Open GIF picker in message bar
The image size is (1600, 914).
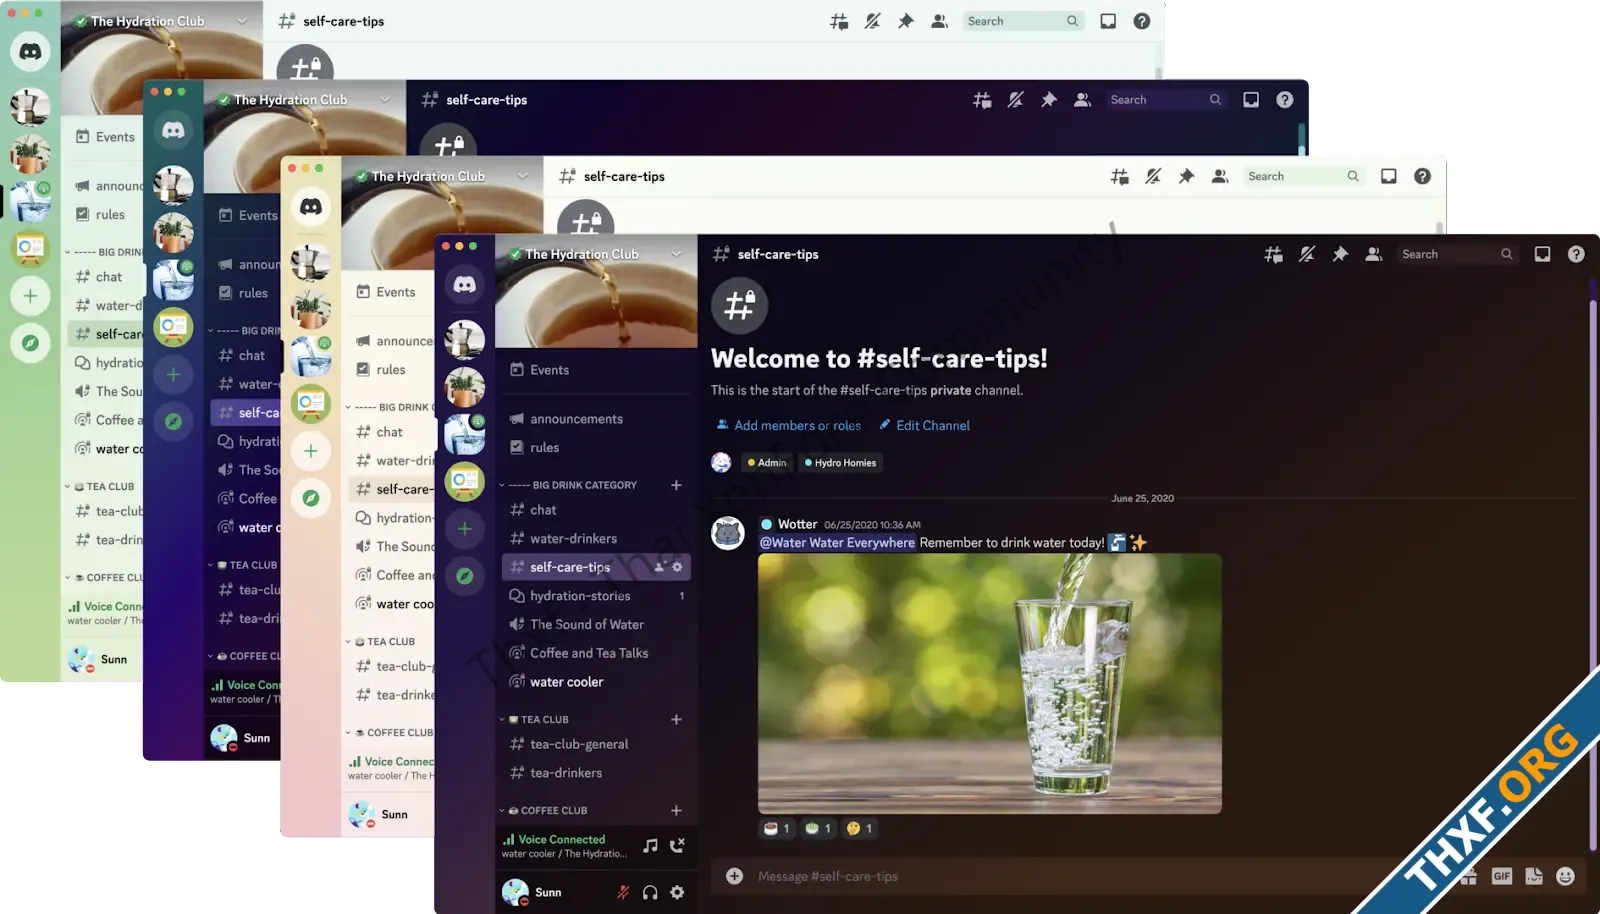1502,876
